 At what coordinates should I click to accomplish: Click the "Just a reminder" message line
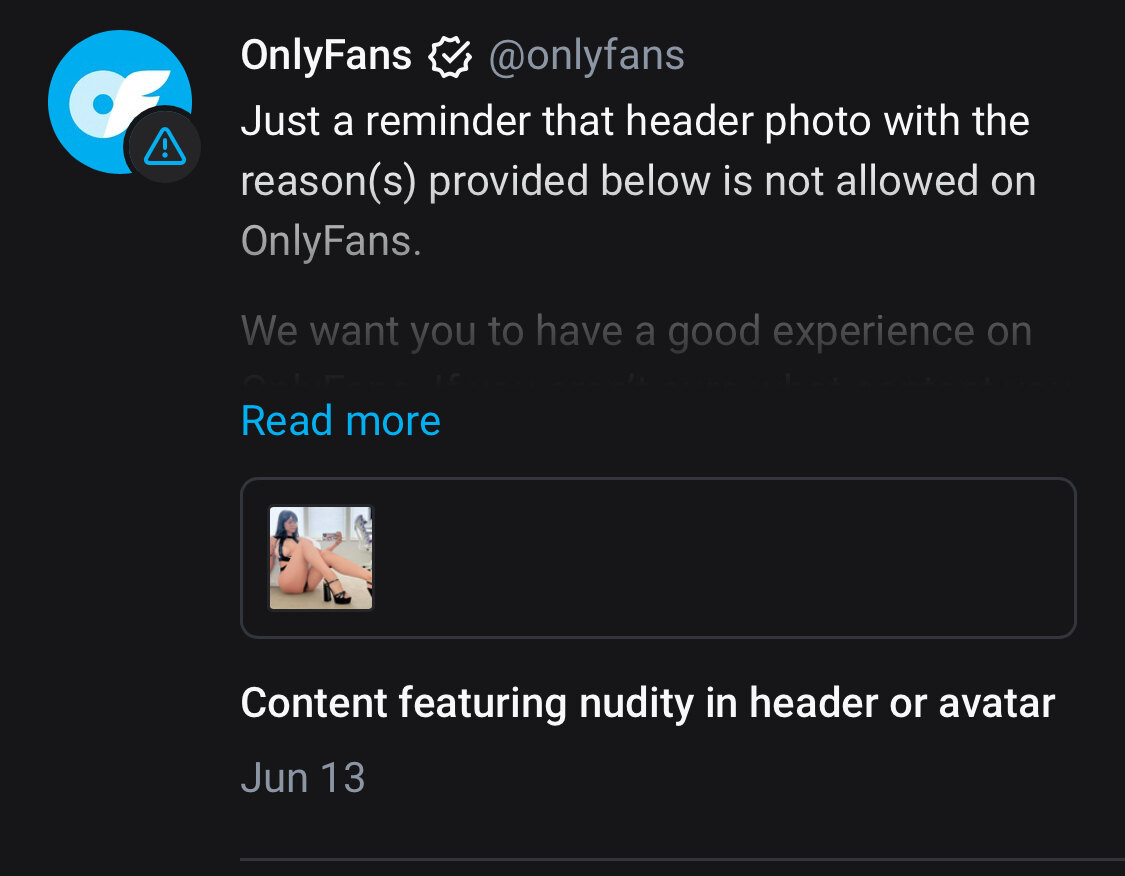coord(635,121)
